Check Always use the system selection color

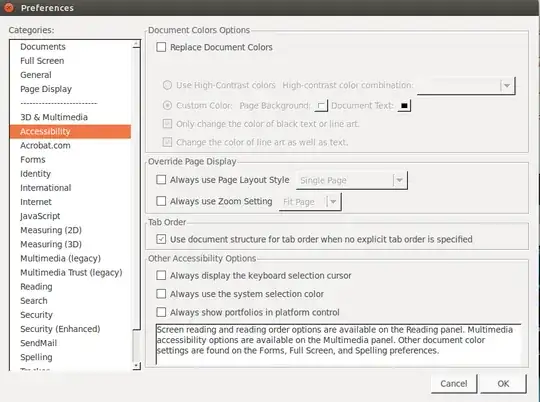161,293
